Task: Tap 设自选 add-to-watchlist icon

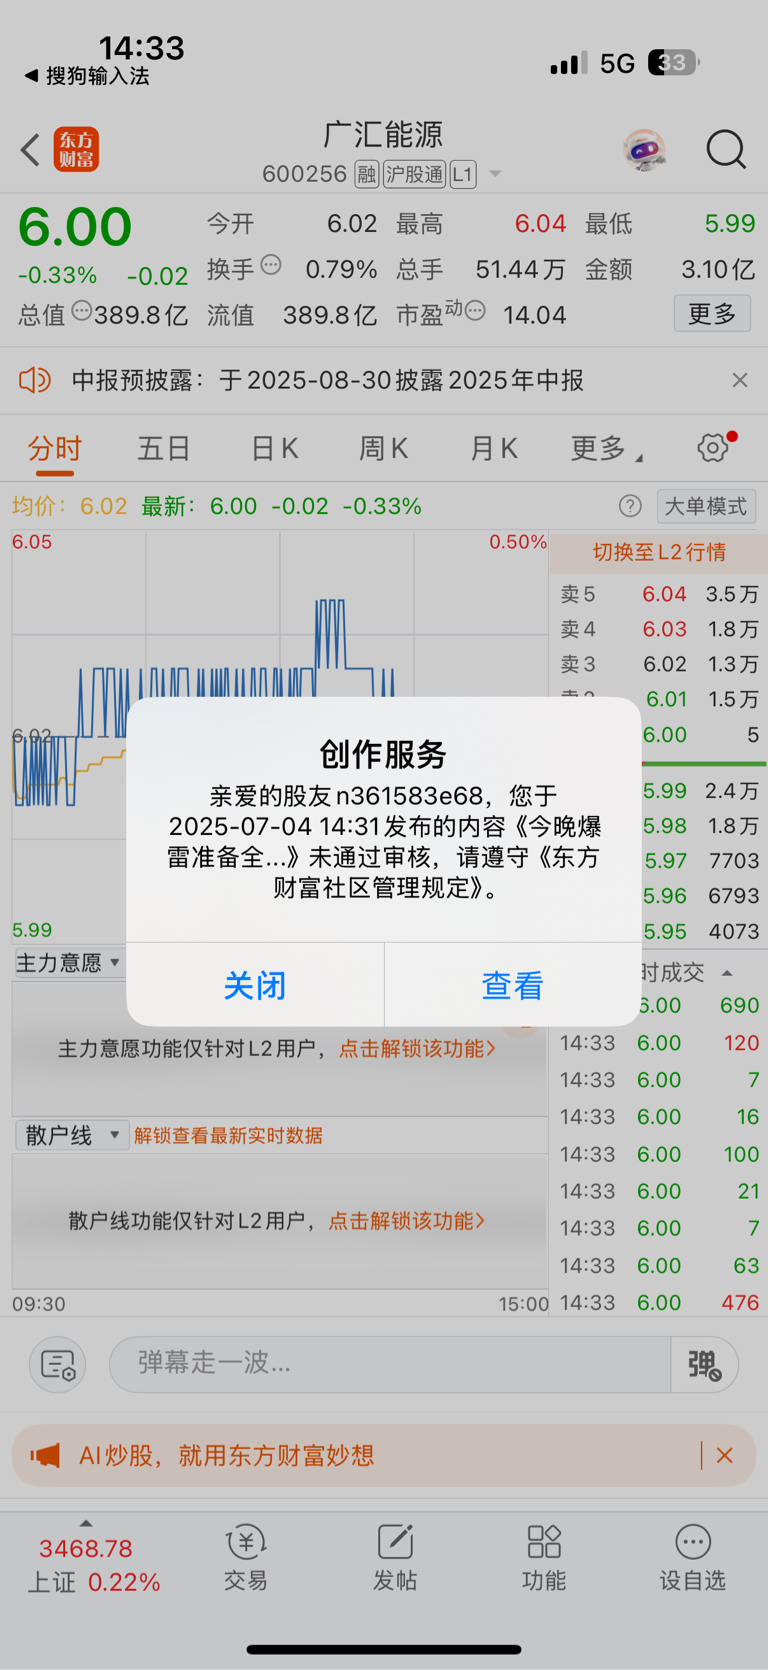Action: [x=692, y=1557]
